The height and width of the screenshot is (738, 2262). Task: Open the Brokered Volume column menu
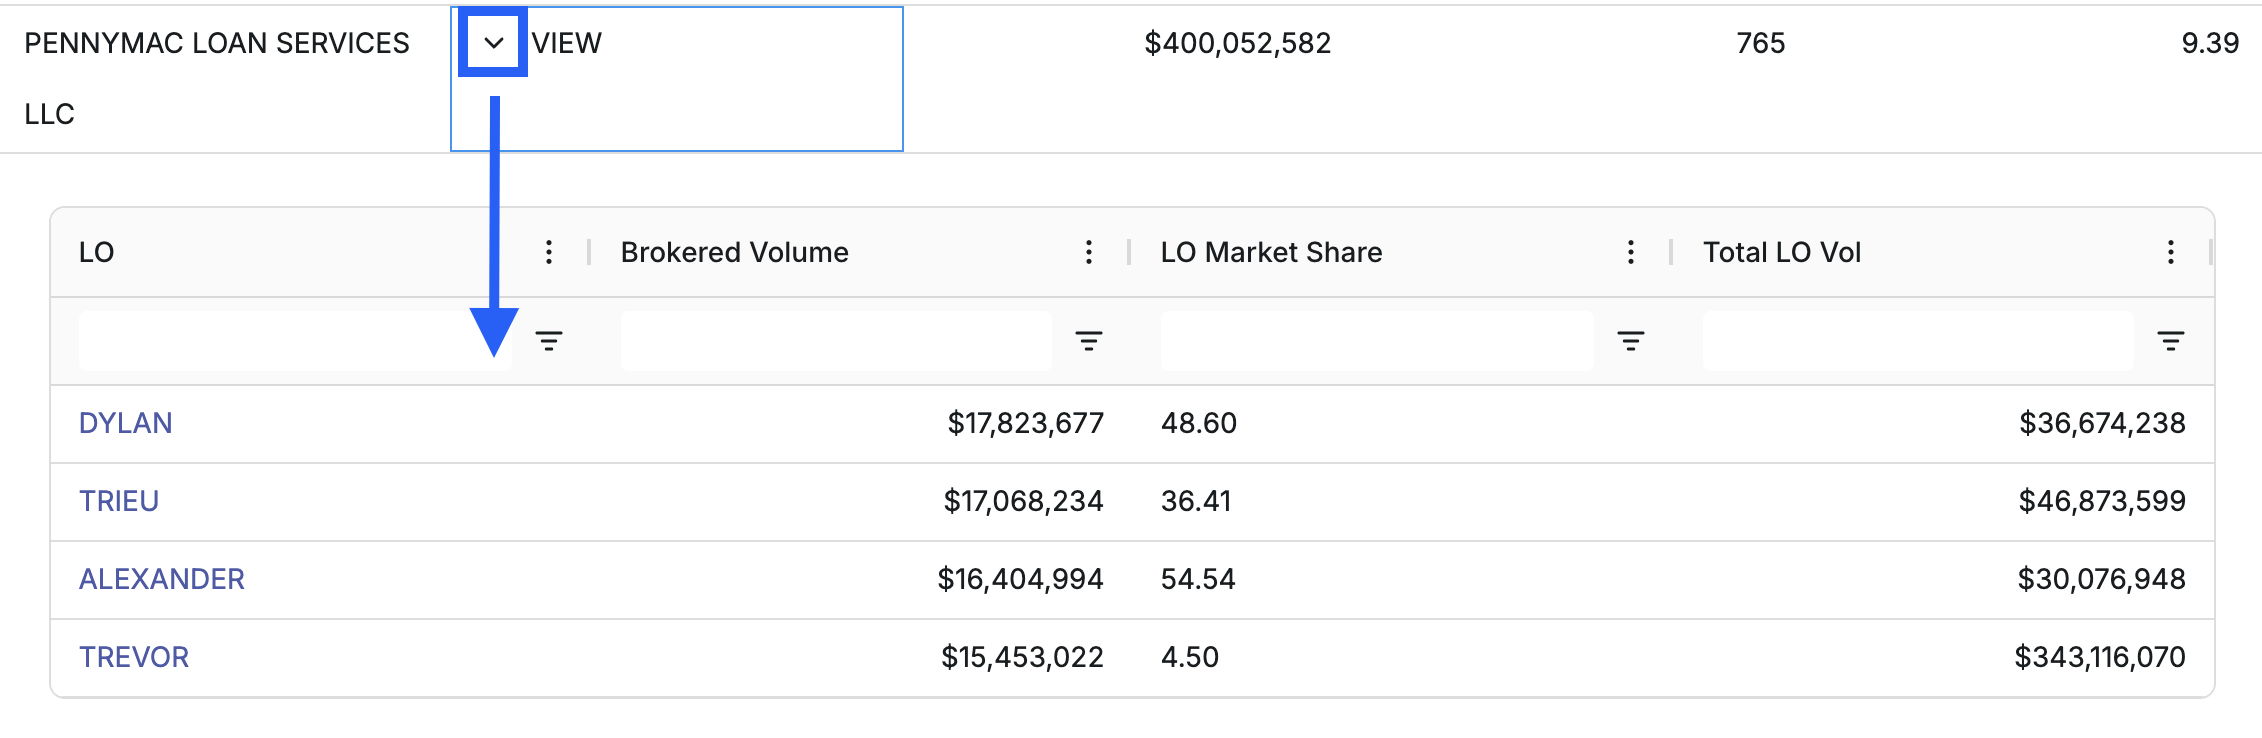(1089, 252)
